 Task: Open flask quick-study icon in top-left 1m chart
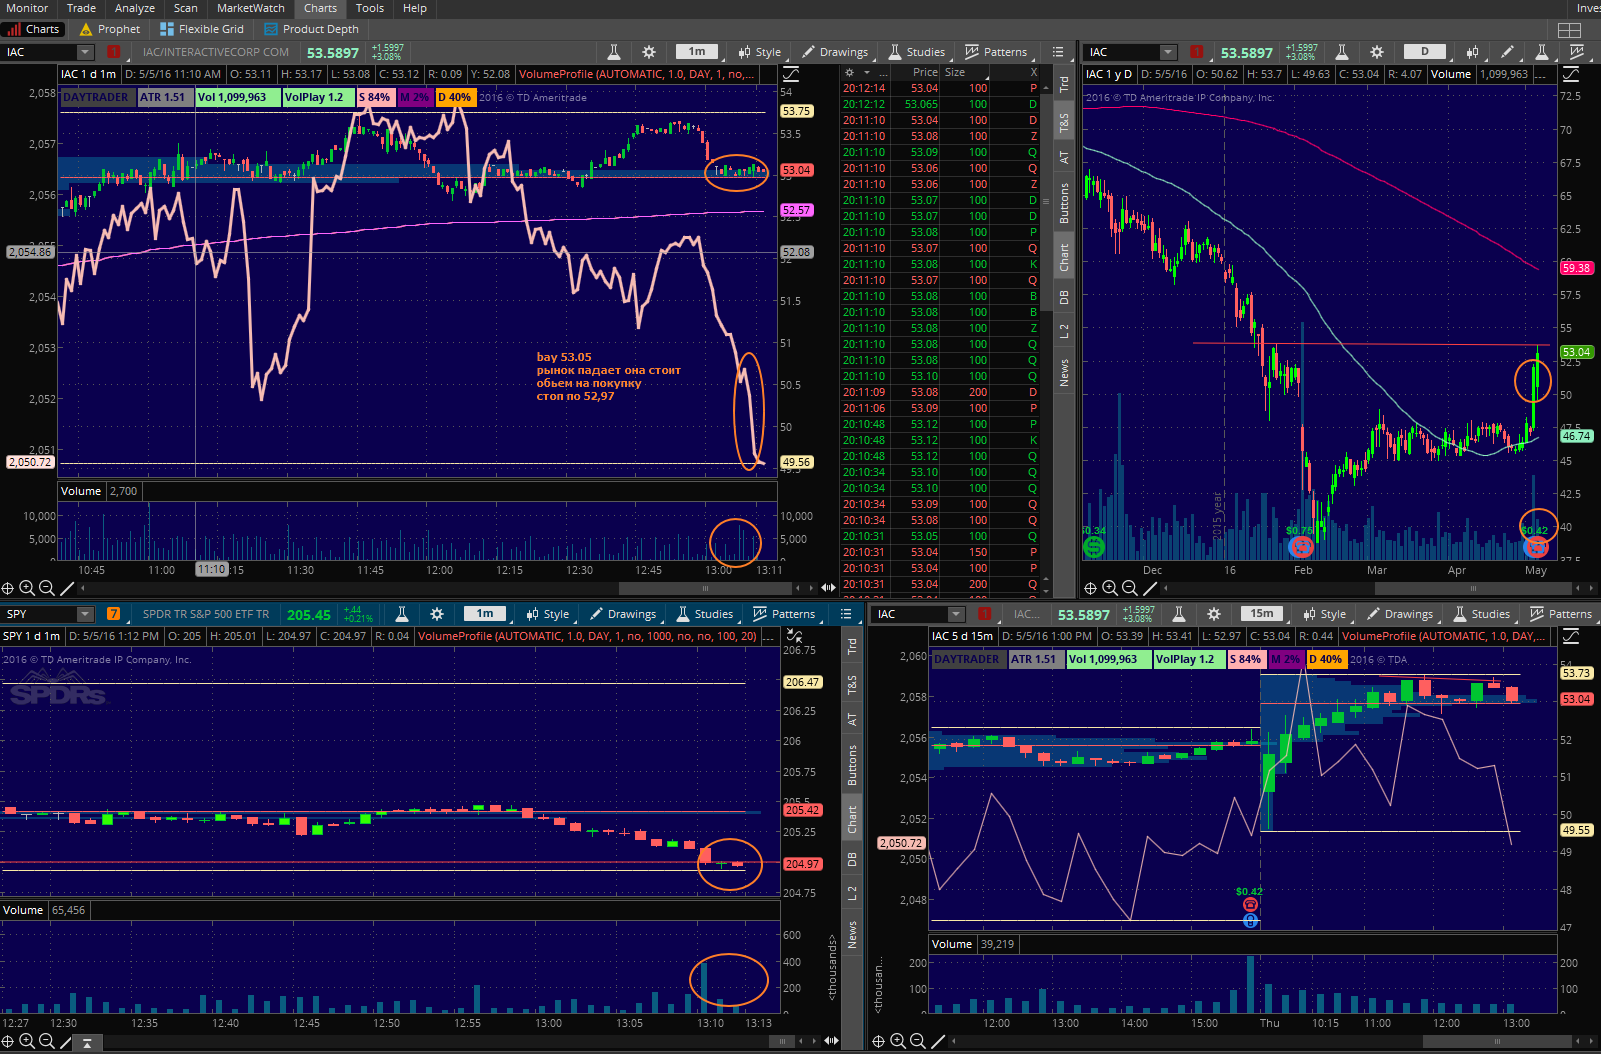point(614,52)
